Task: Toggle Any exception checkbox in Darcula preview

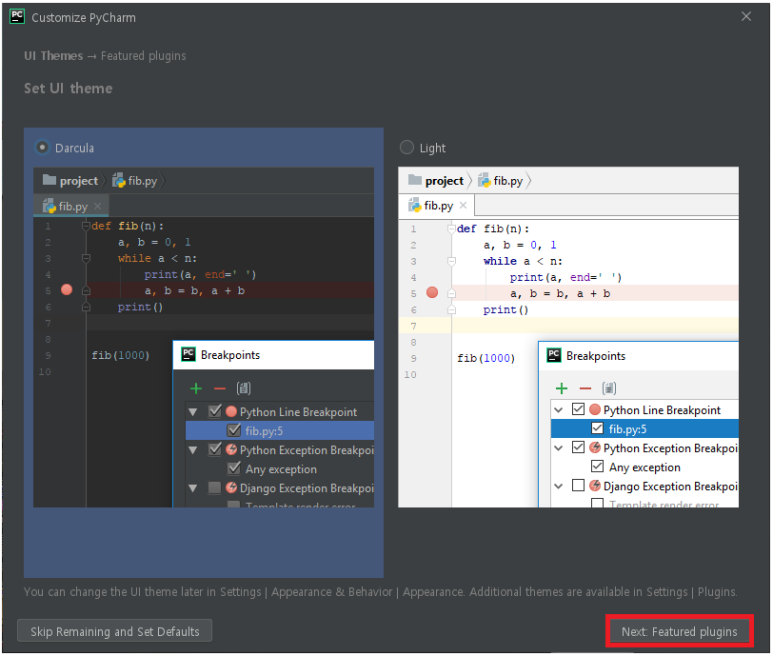Action: click(x=234, y=468)
